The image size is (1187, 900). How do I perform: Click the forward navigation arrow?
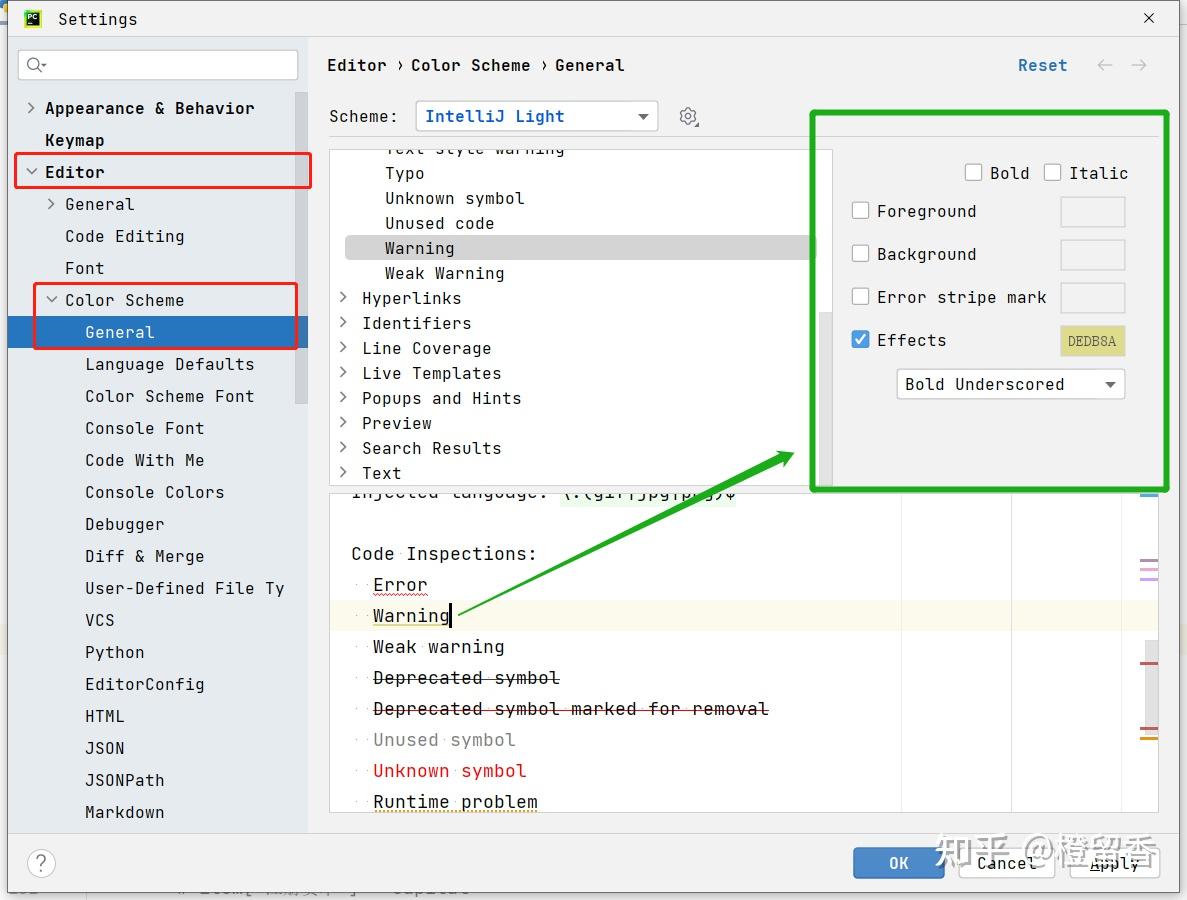1139,64
